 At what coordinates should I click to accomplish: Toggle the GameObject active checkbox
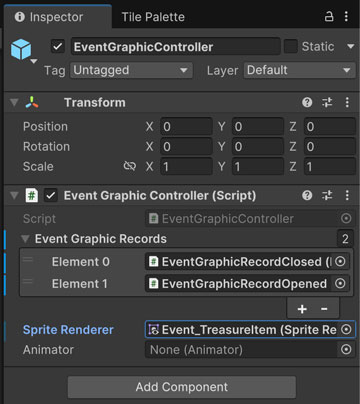(58, 46)
